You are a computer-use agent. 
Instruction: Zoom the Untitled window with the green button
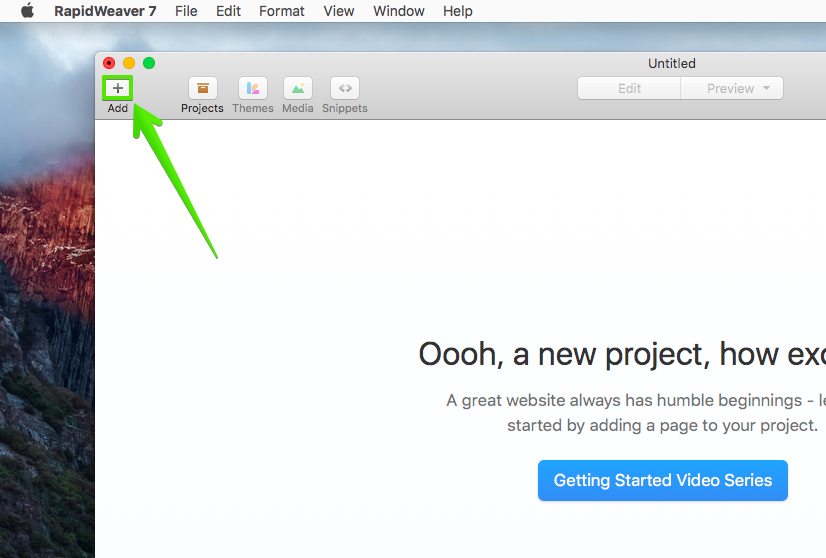(x=149, y=63)
